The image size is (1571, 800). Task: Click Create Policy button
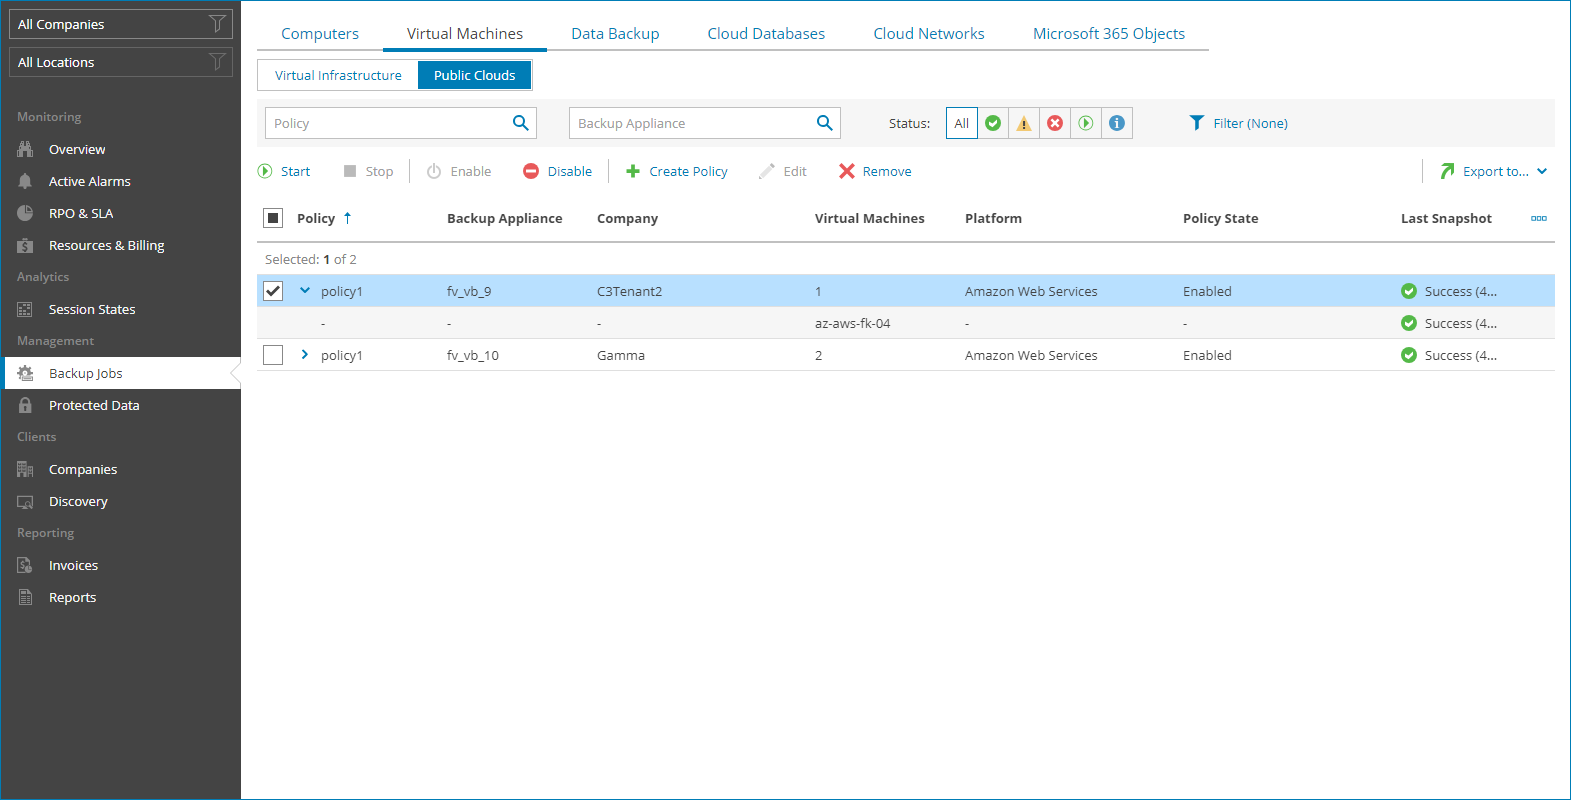click(677, 171)
